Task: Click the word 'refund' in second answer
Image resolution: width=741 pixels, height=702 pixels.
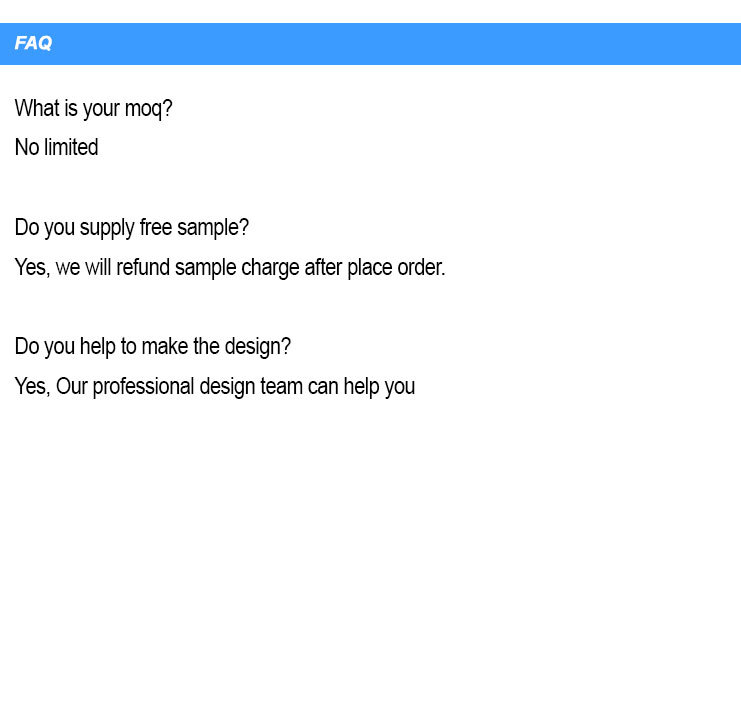Action: tap(143, 267)
